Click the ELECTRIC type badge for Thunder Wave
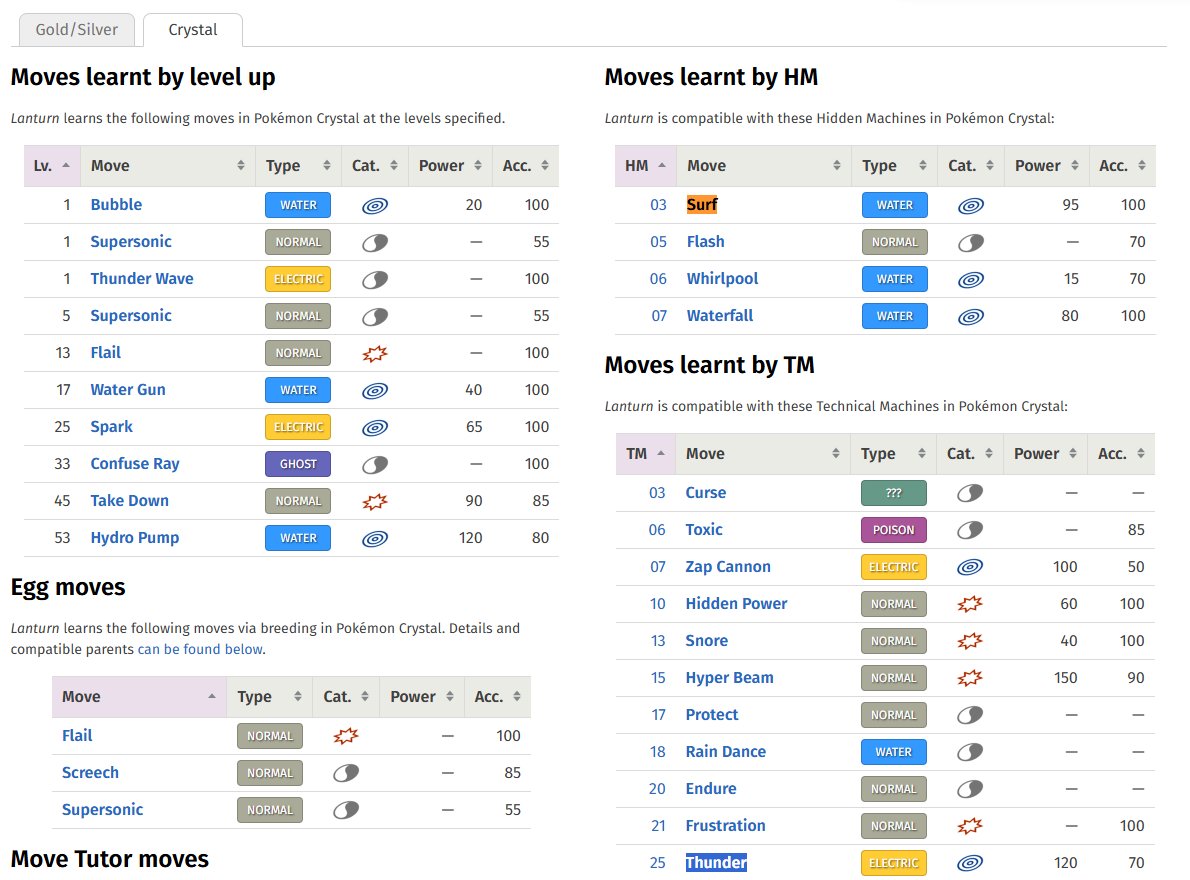Viewport: 1190px width, 880px height. click(298, 279)
